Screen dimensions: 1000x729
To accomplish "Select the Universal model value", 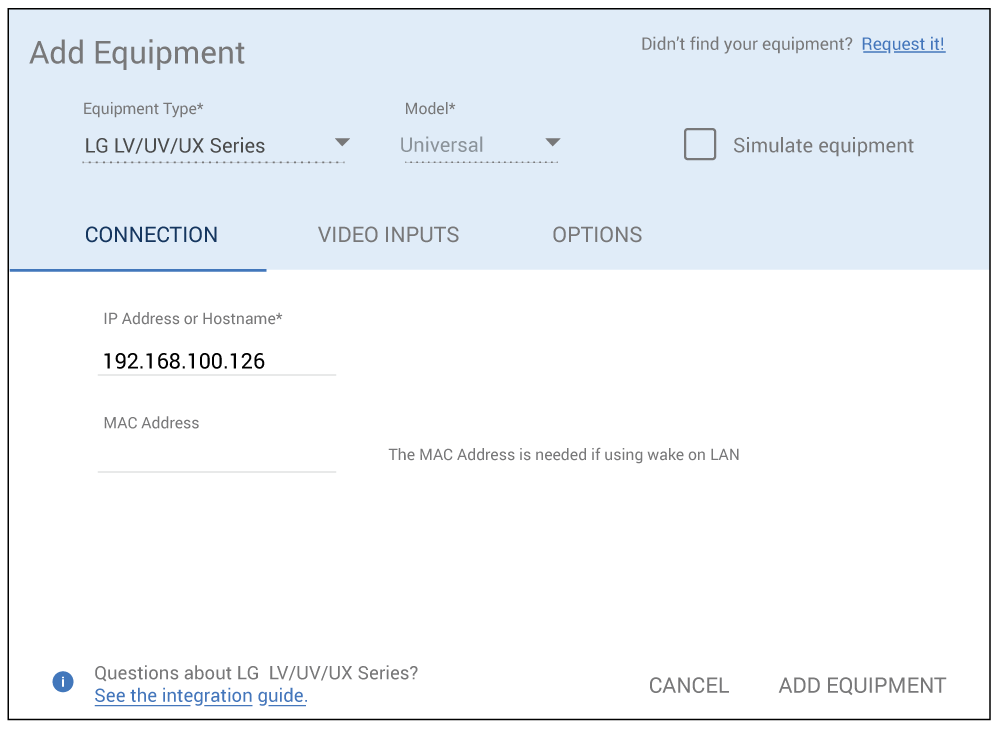I will pos(442,146).
